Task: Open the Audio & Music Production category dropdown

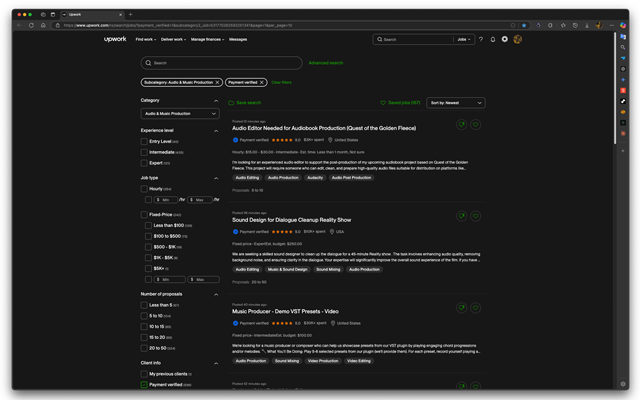Action: click(x=180, y=114)
